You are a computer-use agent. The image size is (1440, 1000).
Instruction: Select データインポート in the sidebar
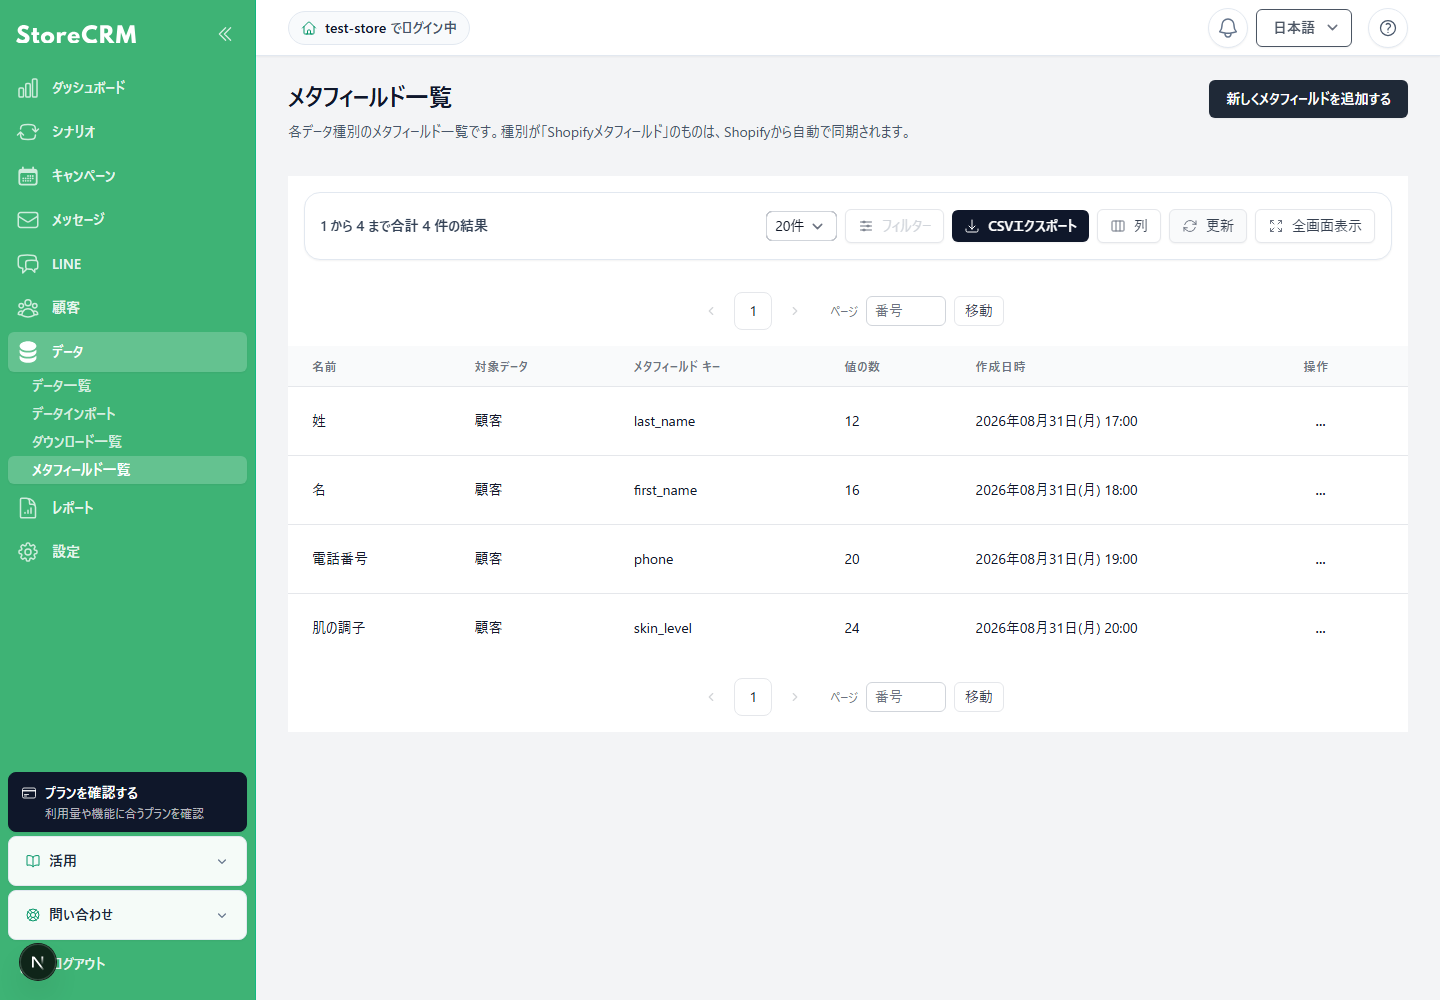(74, 414)
